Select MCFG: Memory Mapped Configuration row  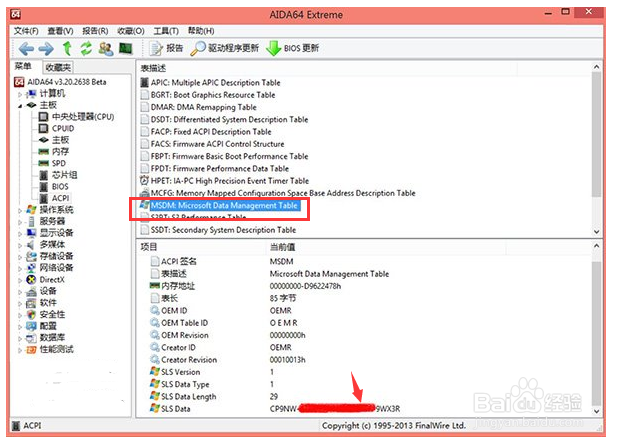(x=278, y=193)
